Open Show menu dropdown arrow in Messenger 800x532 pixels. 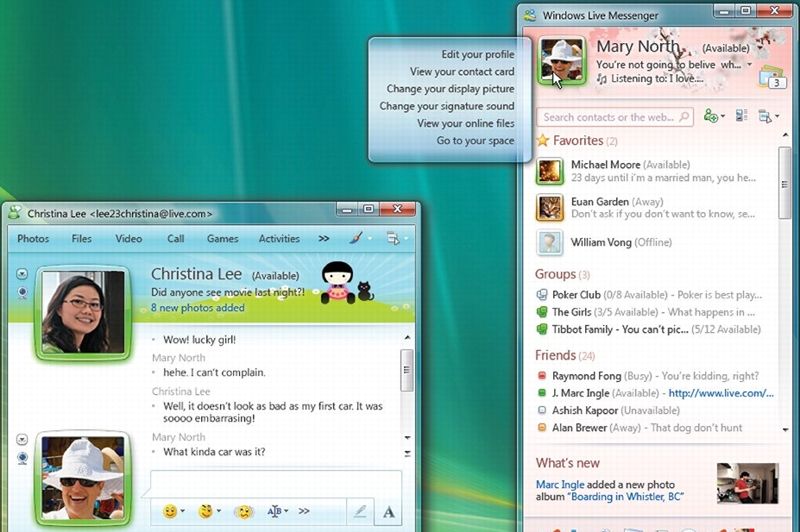tap(777, 117)
